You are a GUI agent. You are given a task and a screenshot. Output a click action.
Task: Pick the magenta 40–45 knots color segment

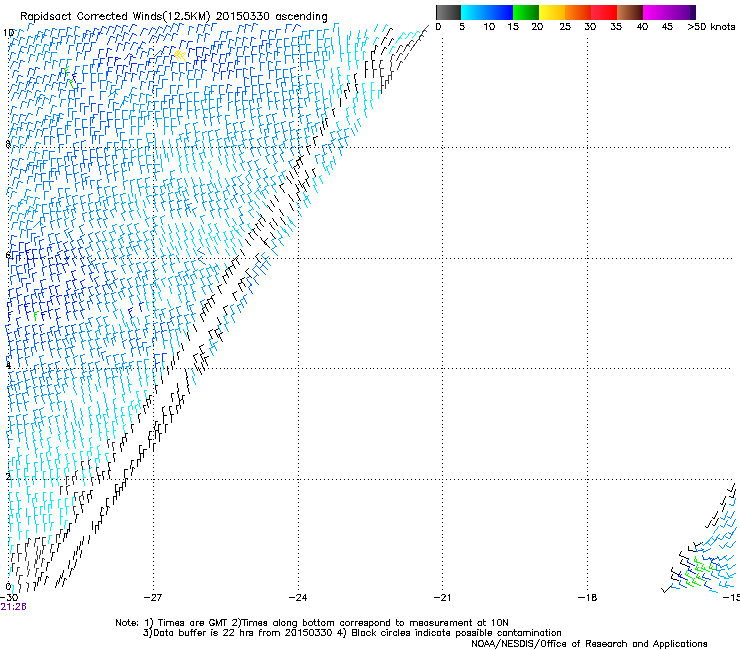656,12
